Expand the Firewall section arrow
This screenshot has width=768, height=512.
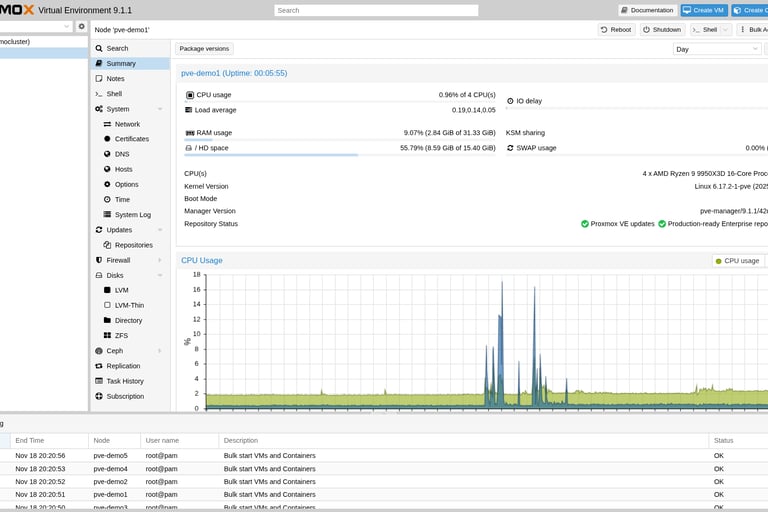[160, 260]
